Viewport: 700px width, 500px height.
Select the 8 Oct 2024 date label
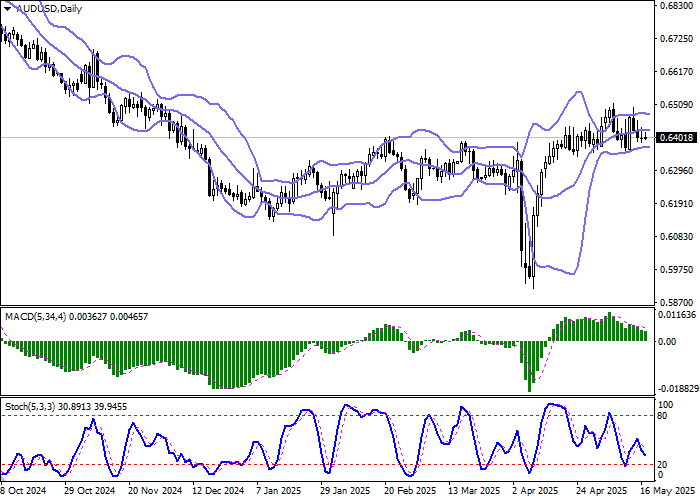(22, 491)
